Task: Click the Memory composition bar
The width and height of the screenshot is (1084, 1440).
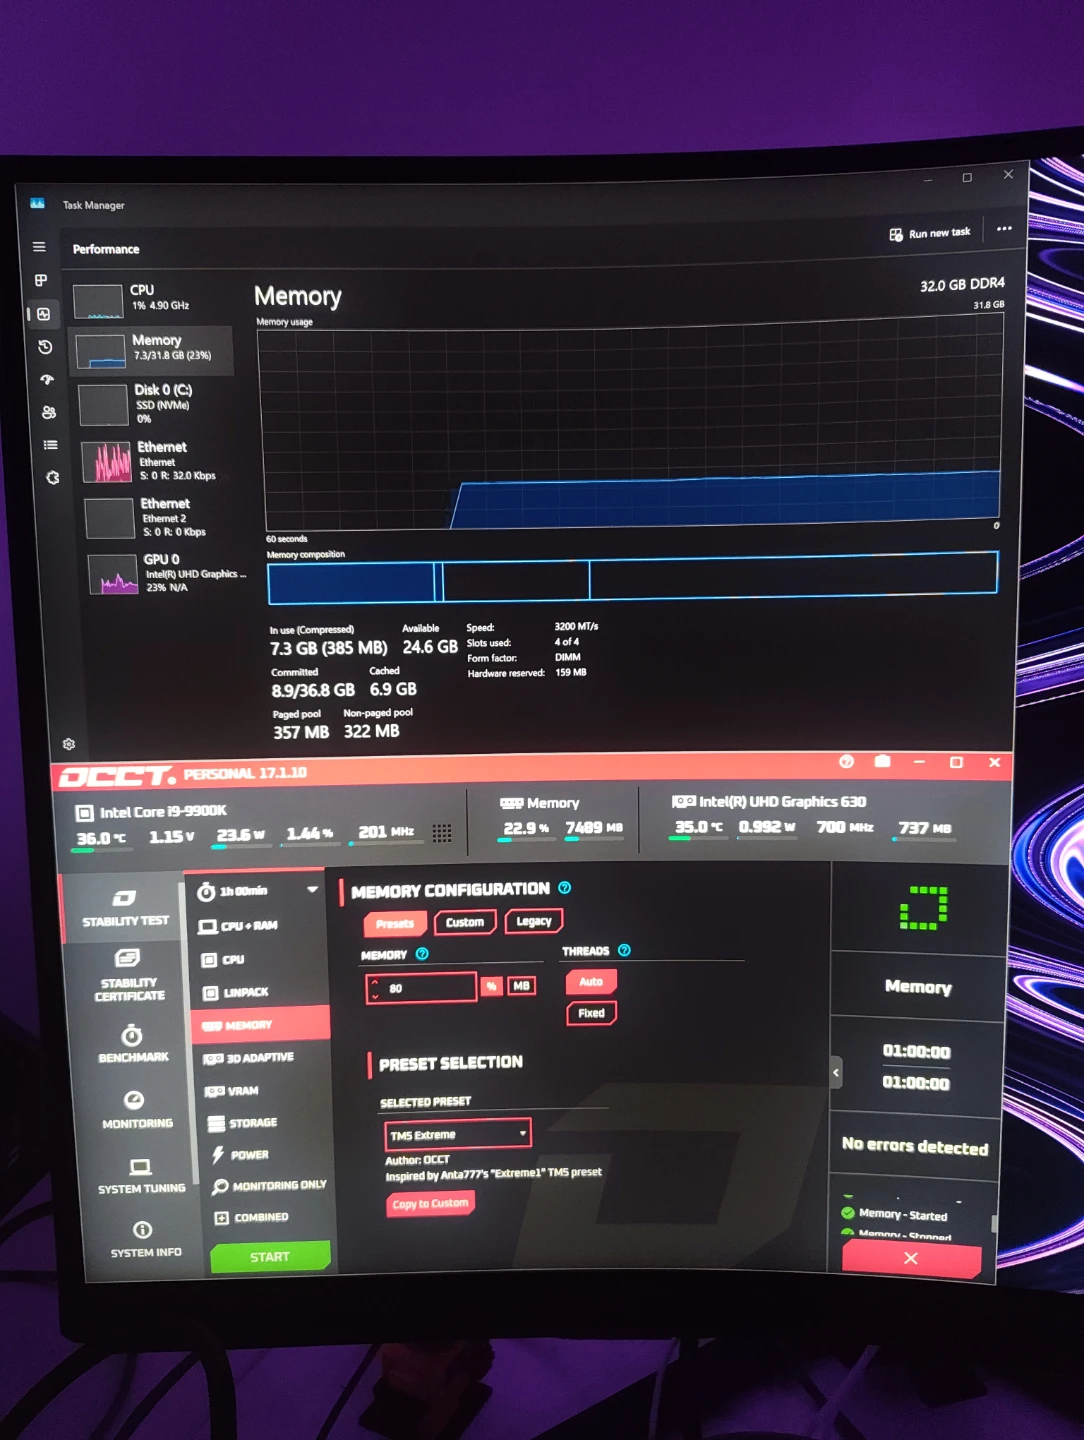Action: (632, 578)
